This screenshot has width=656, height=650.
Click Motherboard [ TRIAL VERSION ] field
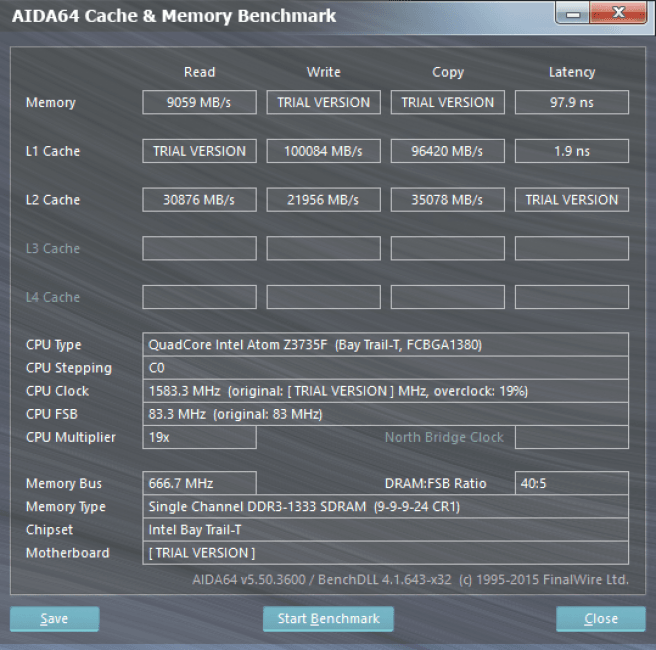[385, 553]
